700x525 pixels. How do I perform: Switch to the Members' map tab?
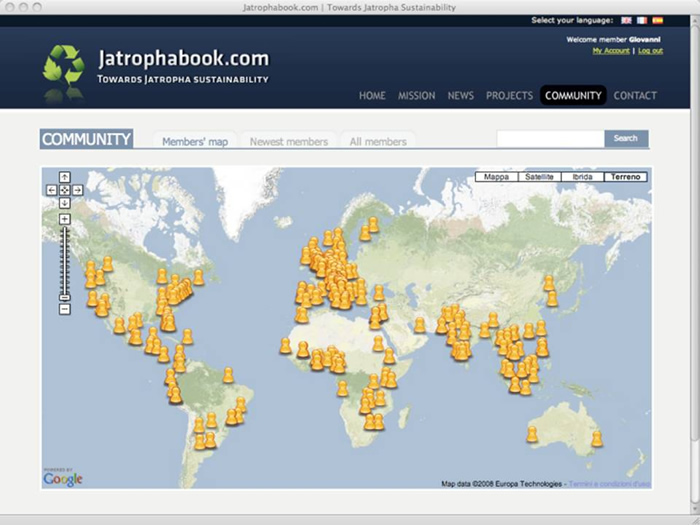[195, 141]
